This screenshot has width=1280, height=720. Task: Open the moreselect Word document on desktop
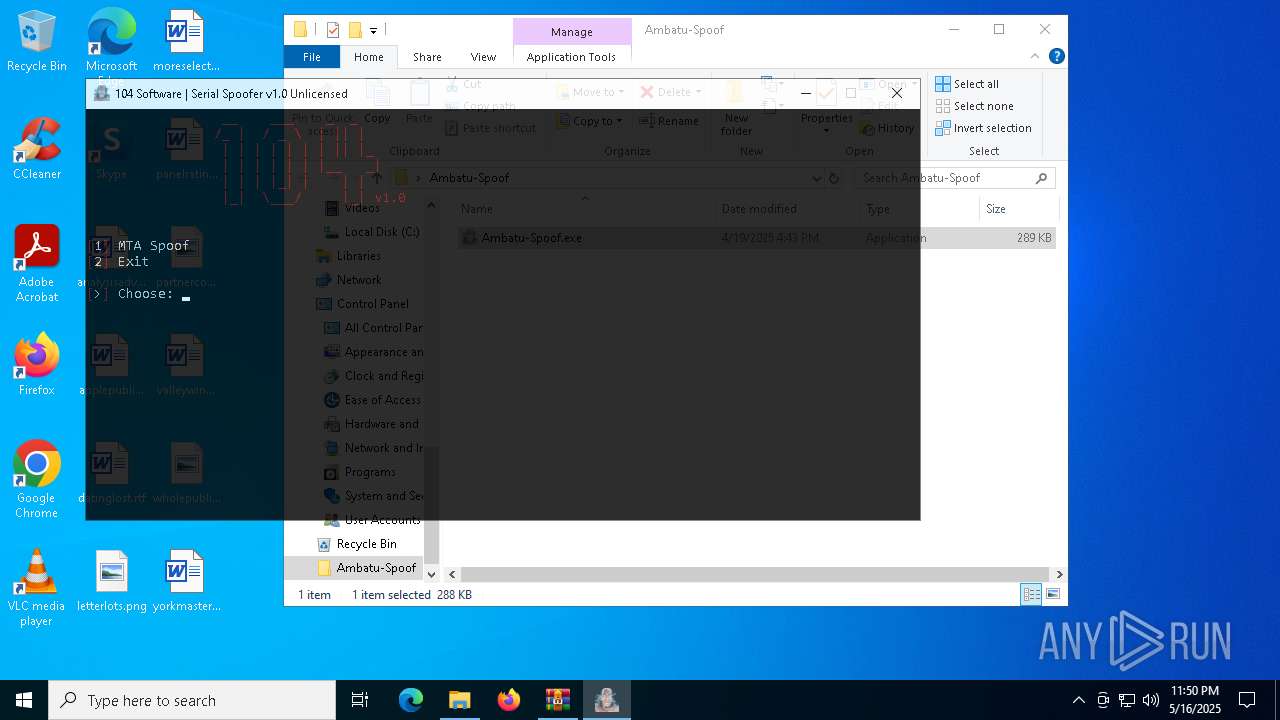point(186,42)
